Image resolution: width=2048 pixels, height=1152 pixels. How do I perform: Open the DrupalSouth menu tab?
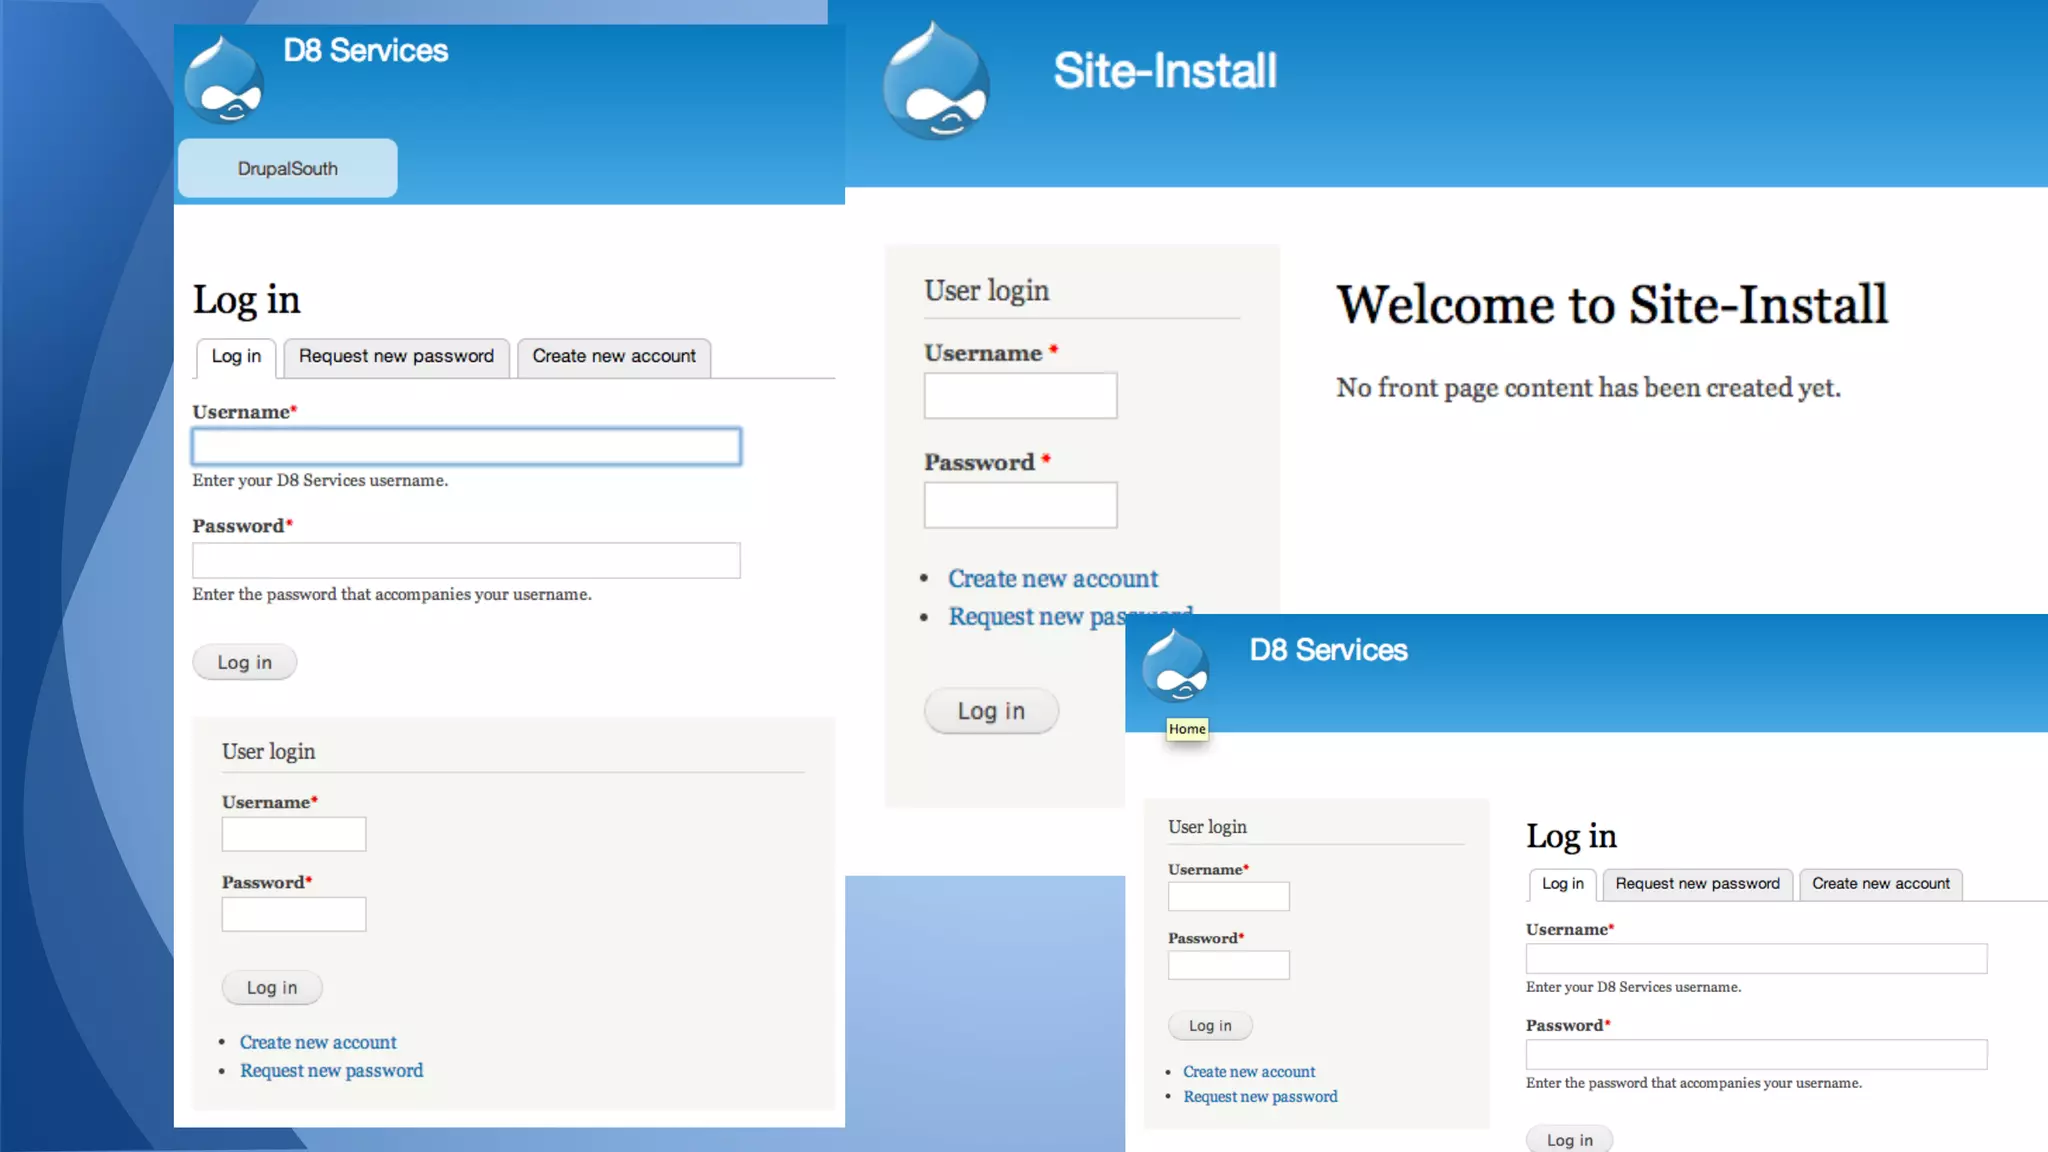[288, 168]
